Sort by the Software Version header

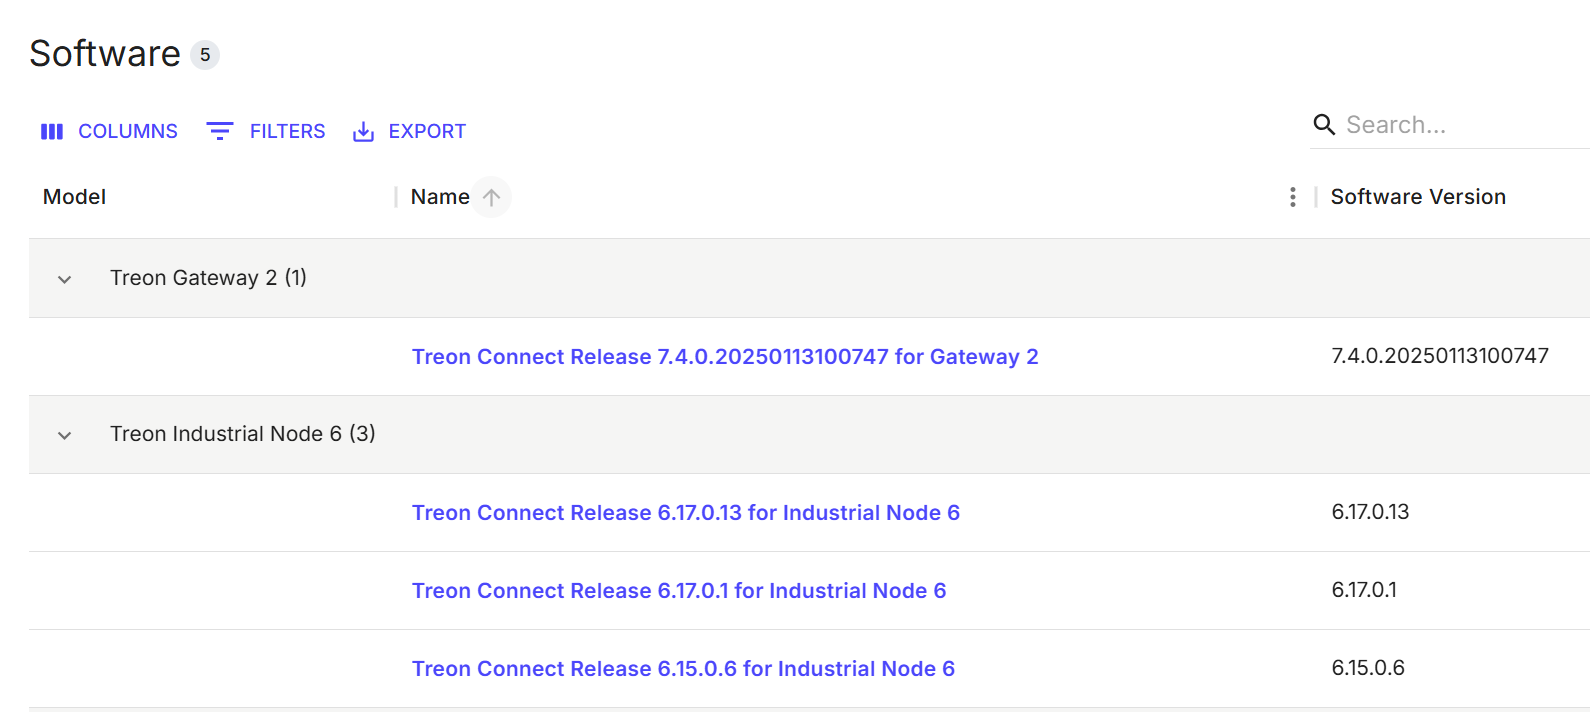1418,197
